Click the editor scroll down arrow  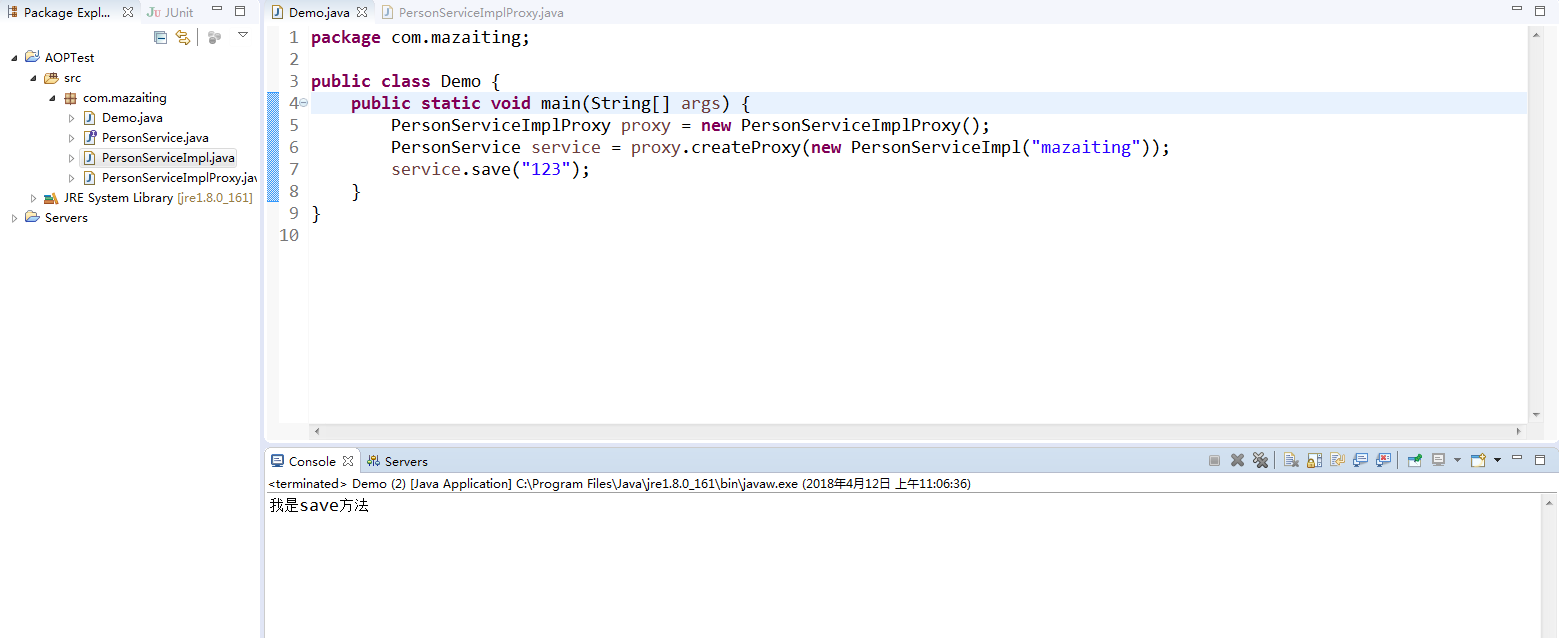pos(1537,415)
